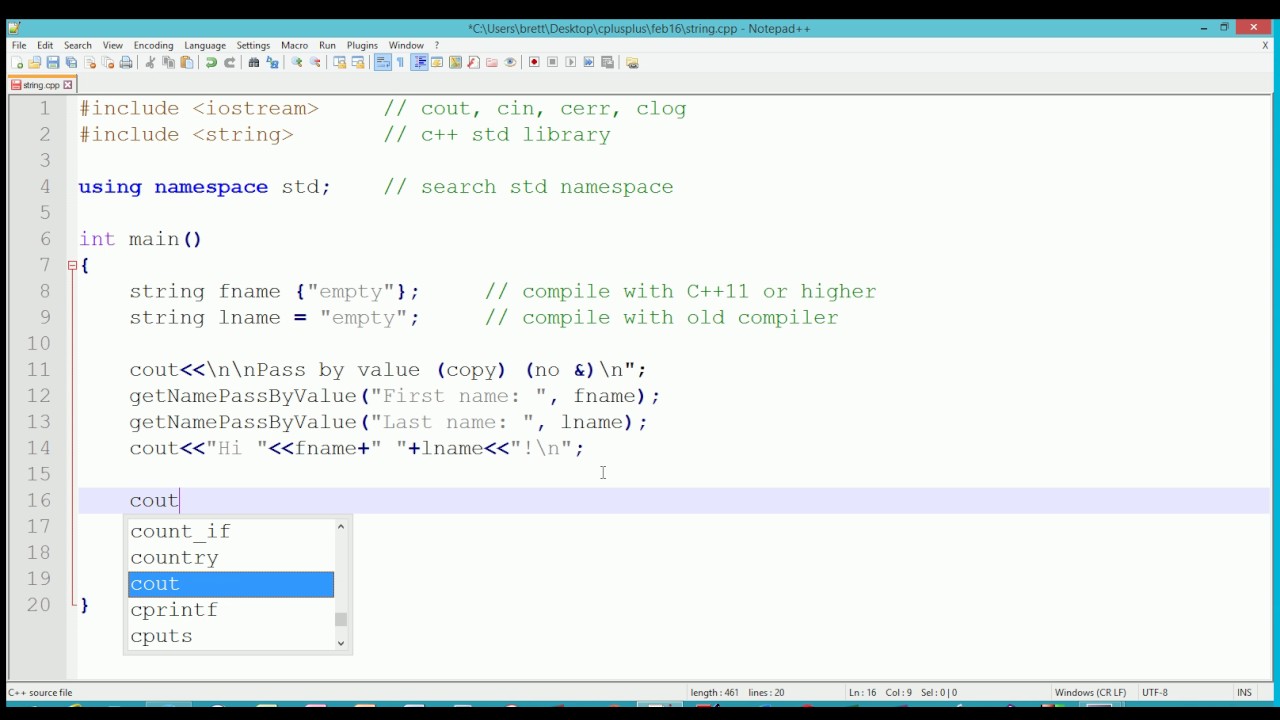Open the Macro menu

[x=294, y=45]
